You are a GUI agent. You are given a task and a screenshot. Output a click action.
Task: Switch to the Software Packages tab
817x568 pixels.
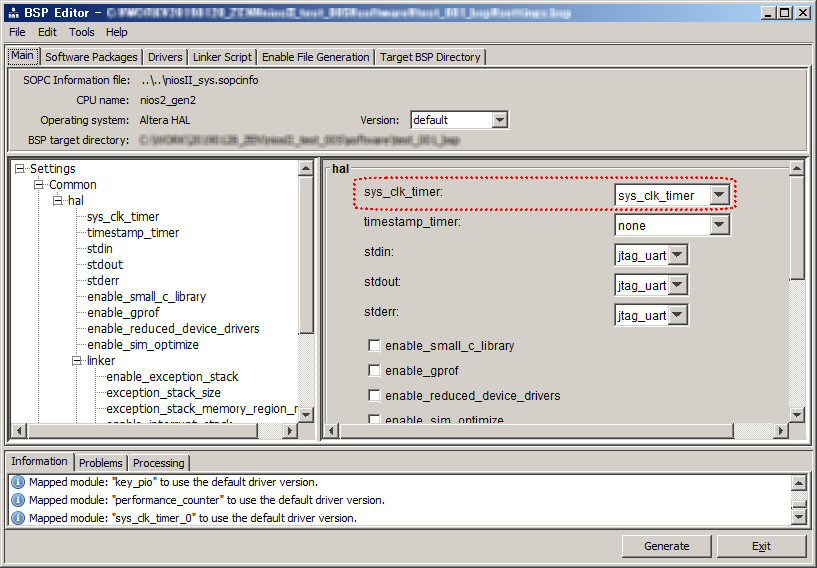pos(91,57)
